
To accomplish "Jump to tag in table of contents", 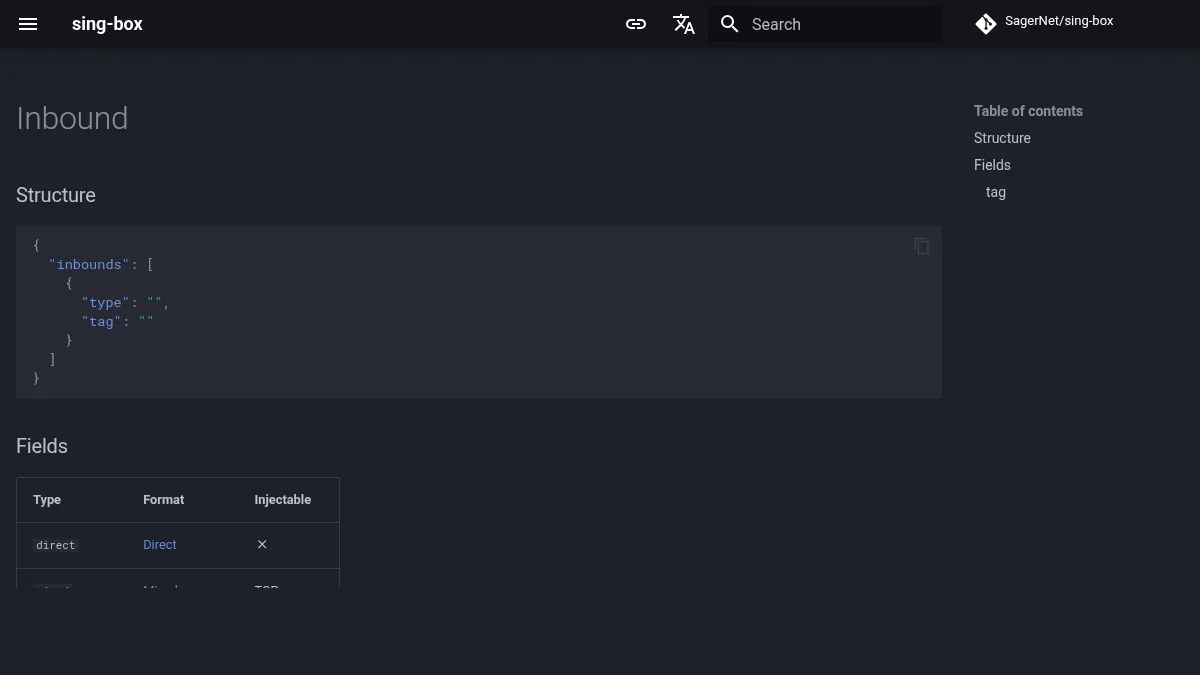I will (x=996, y=192).
